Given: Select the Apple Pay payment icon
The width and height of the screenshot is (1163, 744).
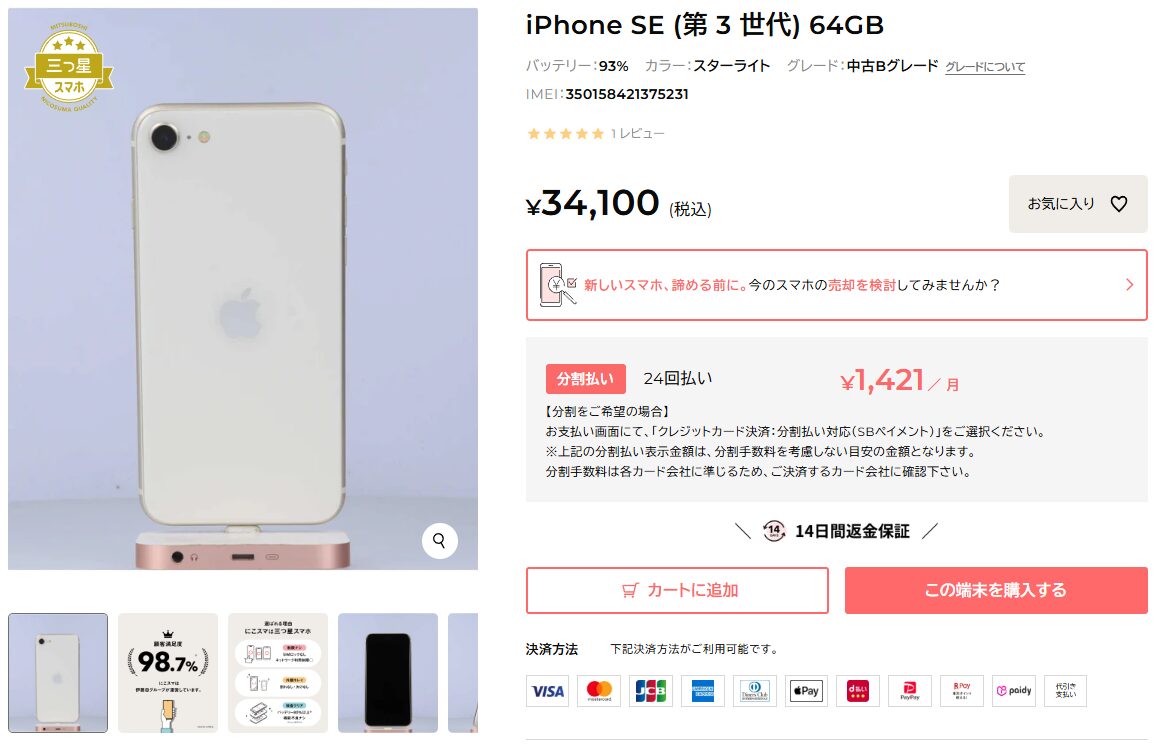Looking at the screenshot, I should pos(806,691).
